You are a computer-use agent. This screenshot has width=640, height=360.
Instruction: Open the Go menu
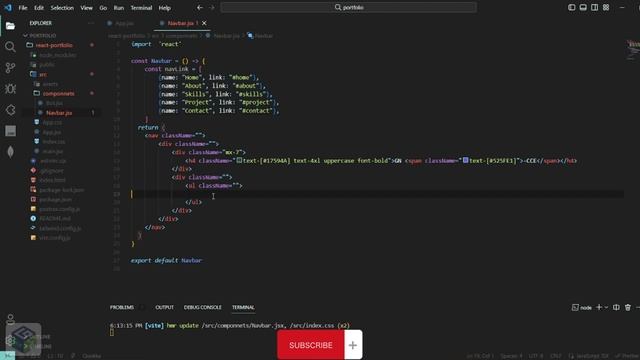(103, 8)
